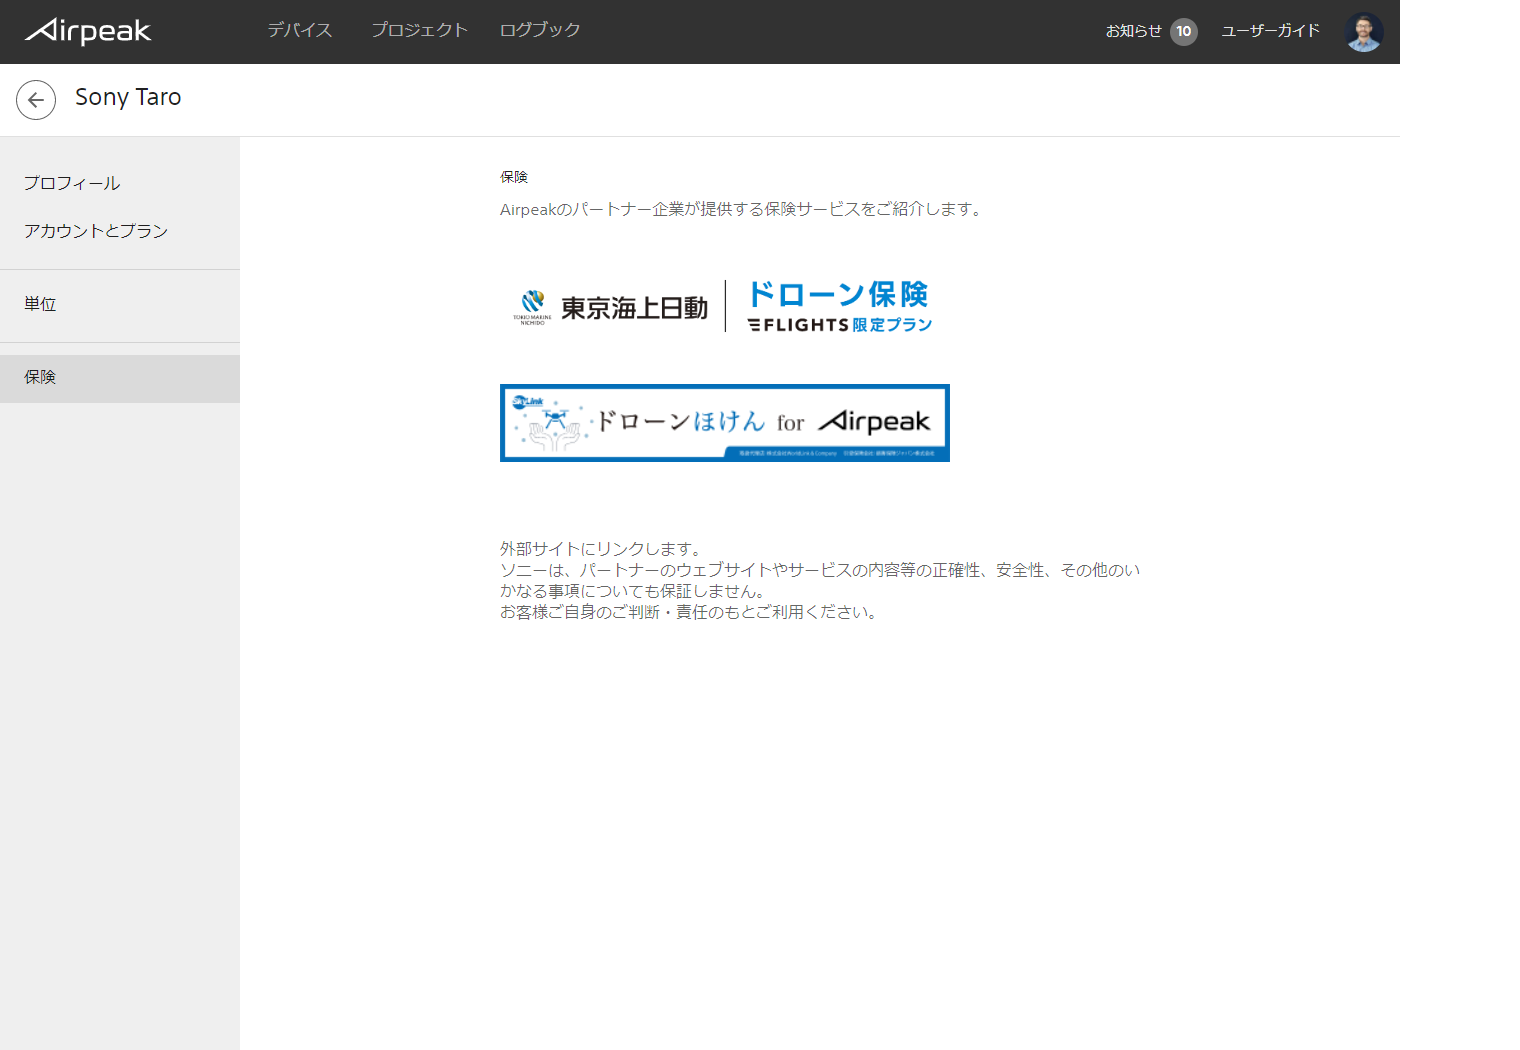Select 単位 in sidebar
This screenshot has height=1050, width=1520.
pos(120,304)
